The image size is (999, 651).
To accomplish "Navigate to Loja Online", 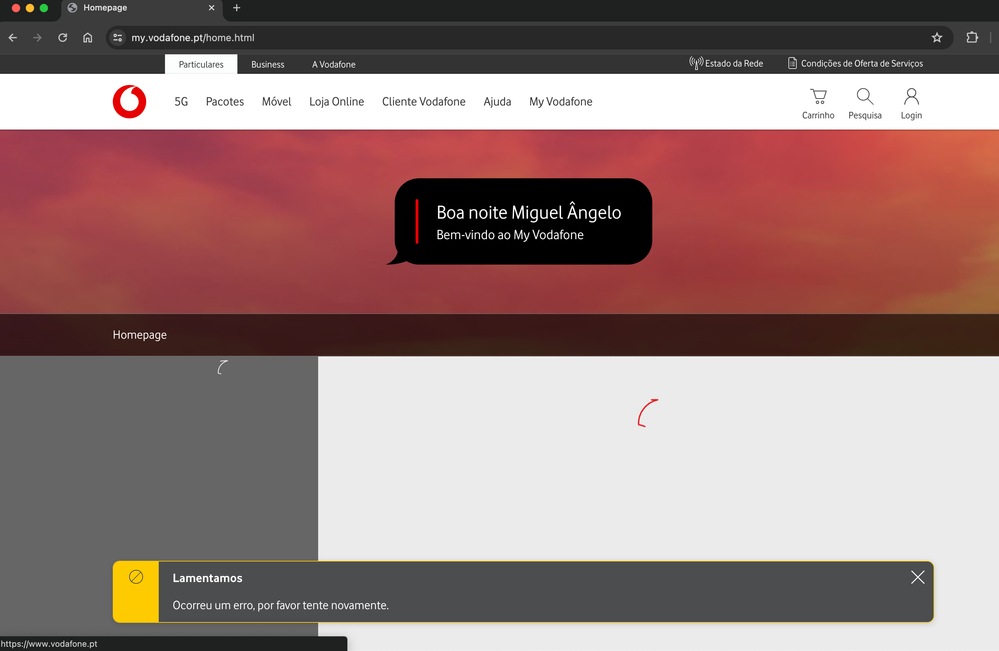I will pyautogui.click(x=336, y=101).
